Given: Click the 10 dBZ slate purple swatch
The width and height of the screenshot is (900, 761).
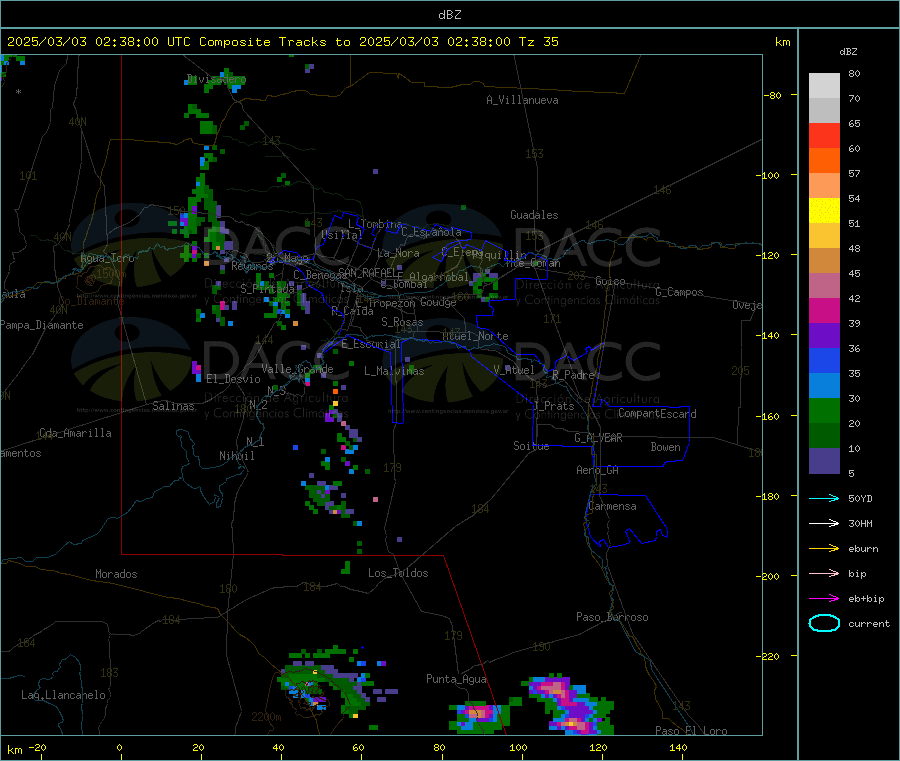Looking at the screenshot, I should click(x=824, y=461).
